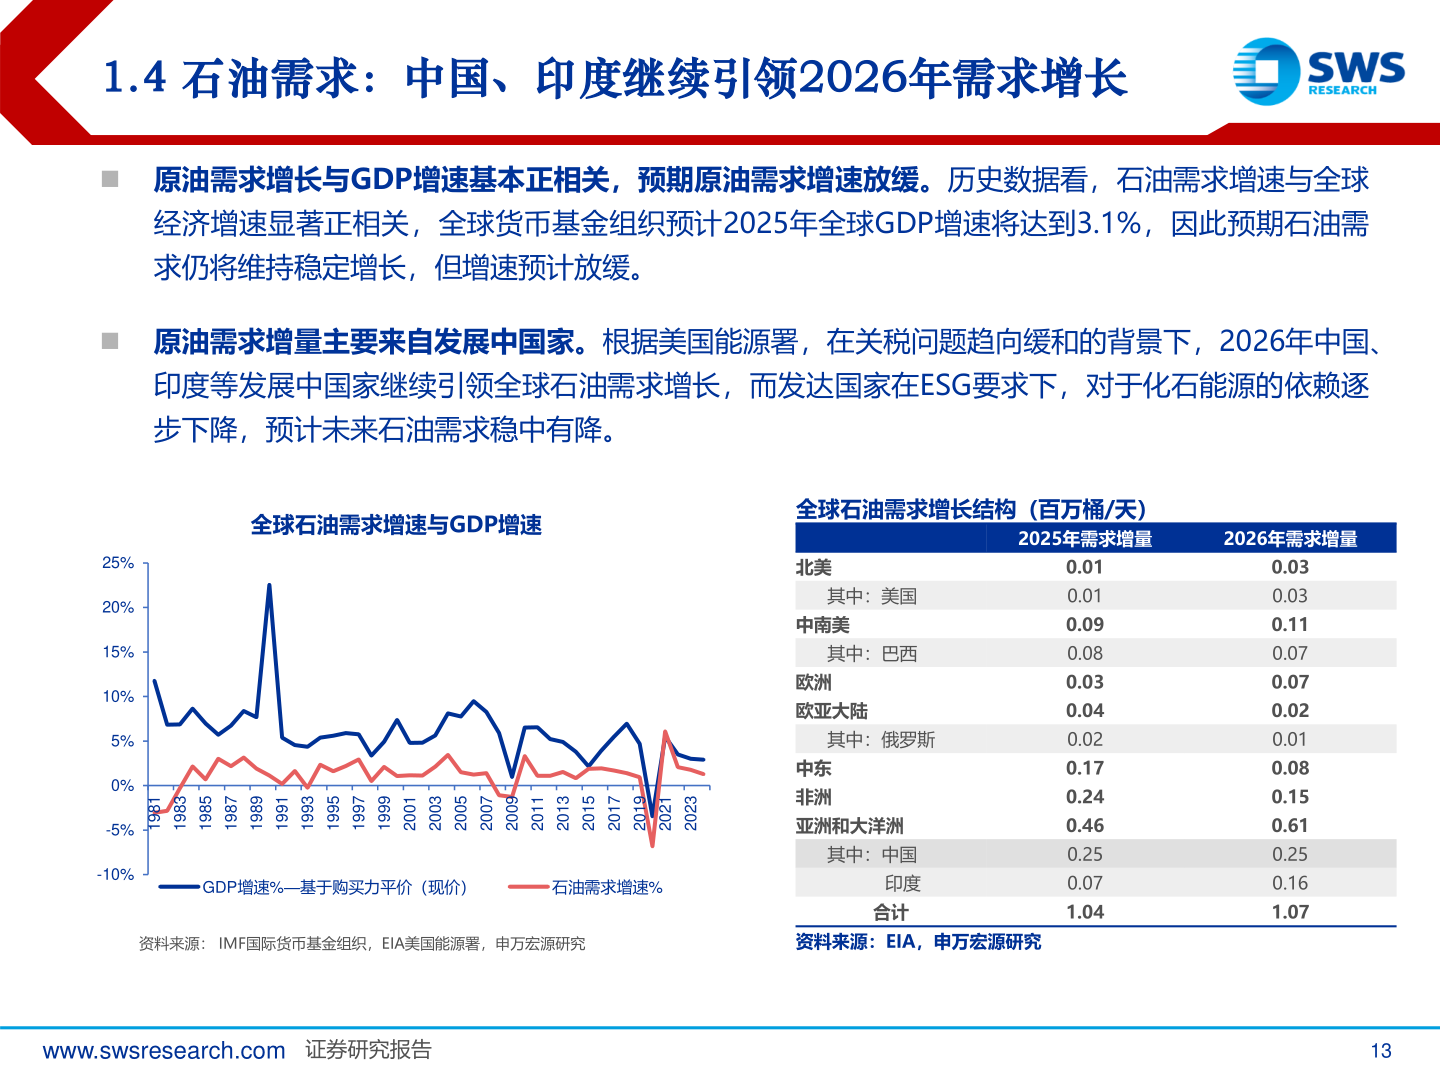Click page number 13 at bottom right
The width and height of the screenshot is (1440, 1080).
click(1382, 1050)
